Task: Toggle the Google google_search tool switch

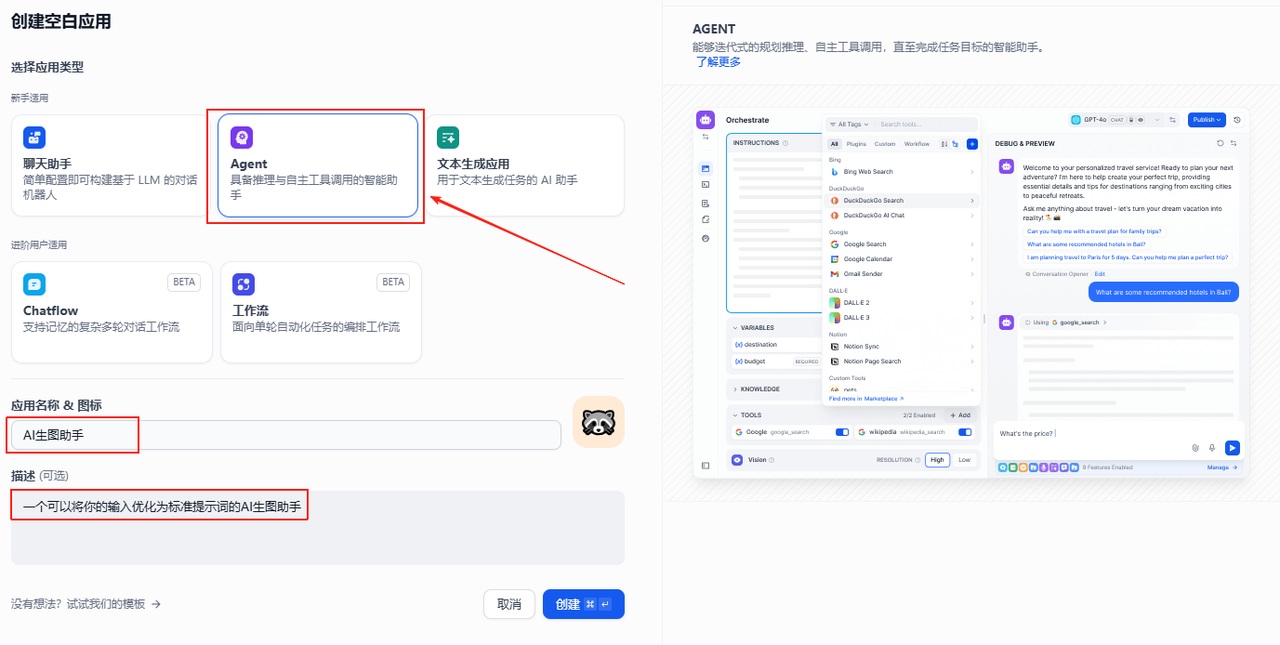Action: tap(842, 432)
